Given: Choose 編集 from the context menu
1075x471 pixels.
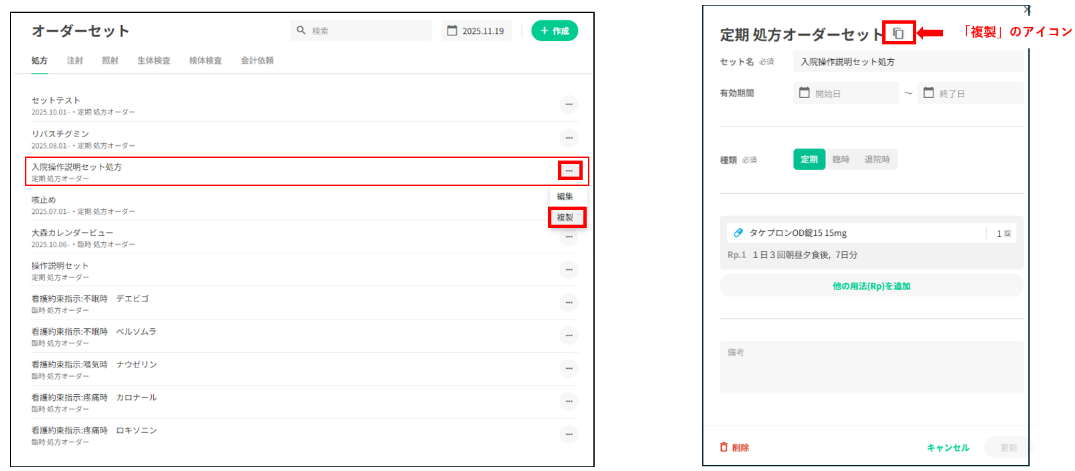Looking at the screenshot, I should (565, 196).
